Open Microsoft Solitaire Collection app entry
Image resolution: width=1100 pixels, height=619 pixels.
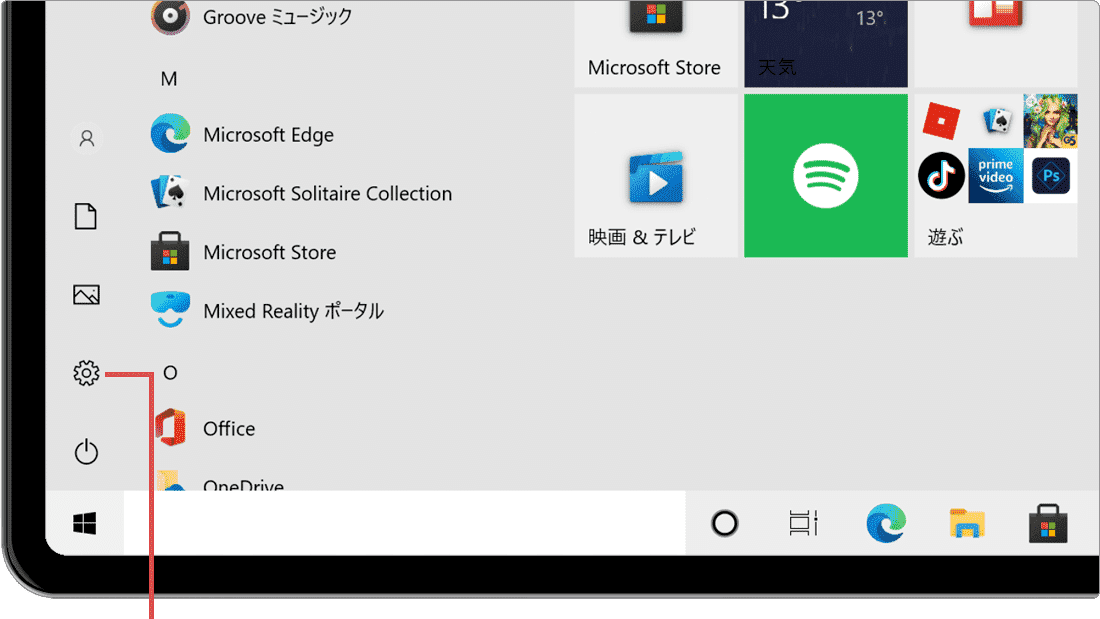[x=302, y=193]
